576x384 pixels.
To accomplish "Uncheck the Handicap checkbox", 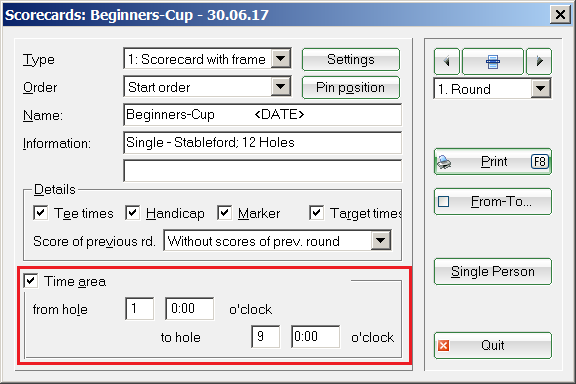I will tap(132, 213).
